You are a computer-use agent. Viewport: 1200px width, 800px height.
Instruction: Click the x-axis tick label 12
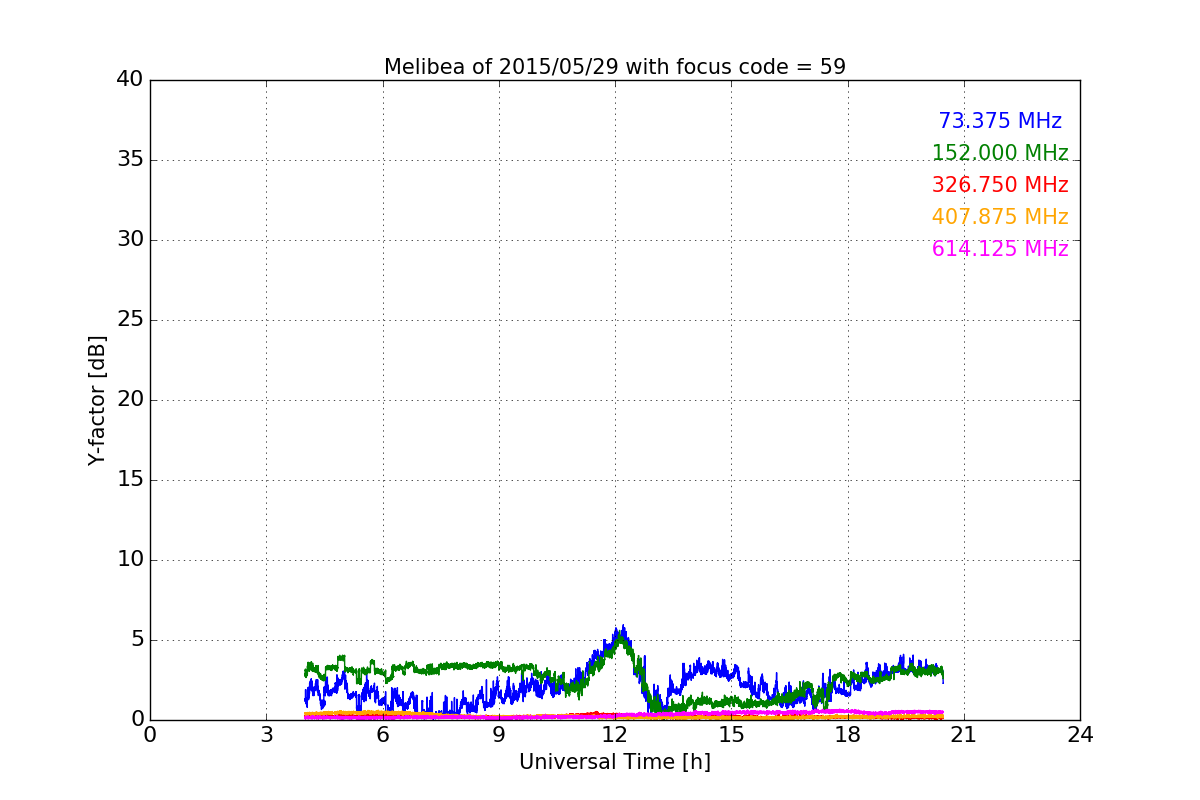pyautogui.click(x=615, y=735)
